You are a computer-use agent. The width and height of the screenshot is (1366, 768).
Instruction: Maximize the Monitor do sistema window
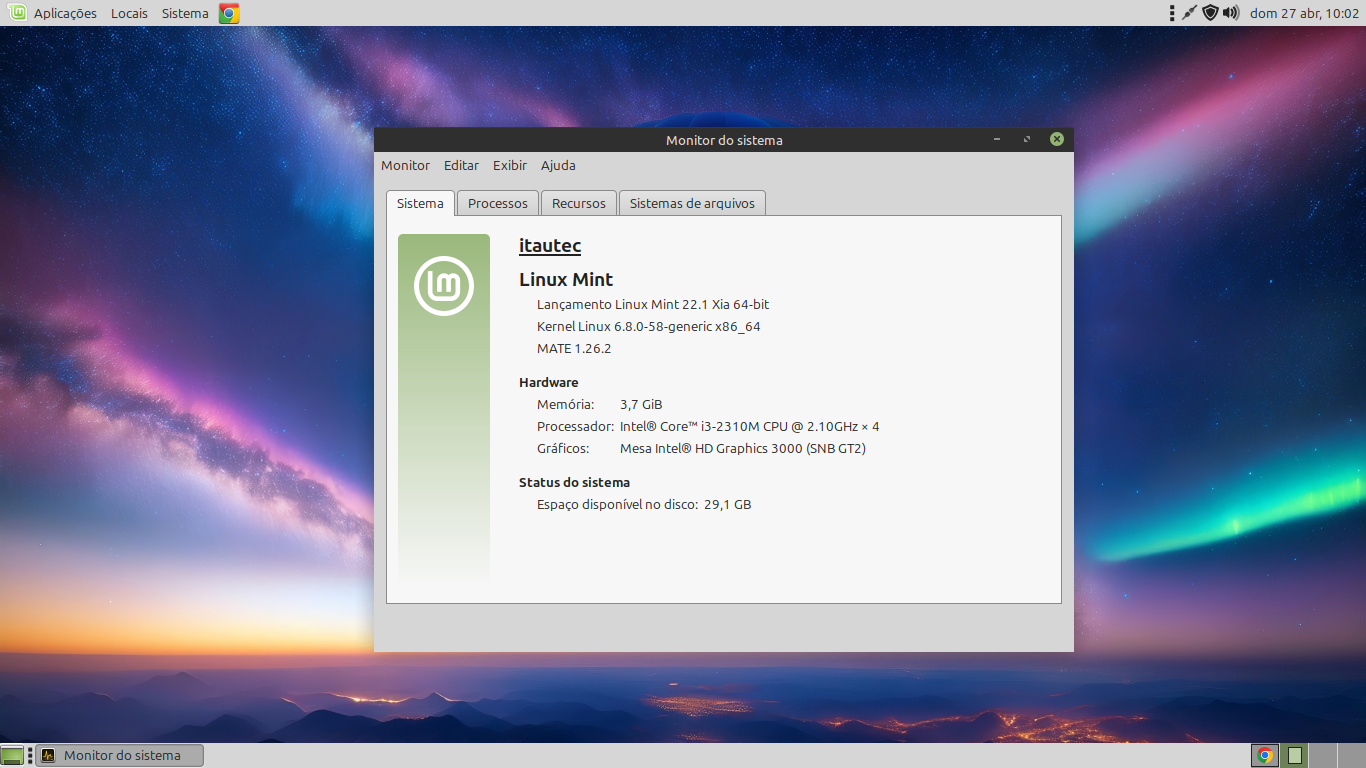pos(1027,139)
